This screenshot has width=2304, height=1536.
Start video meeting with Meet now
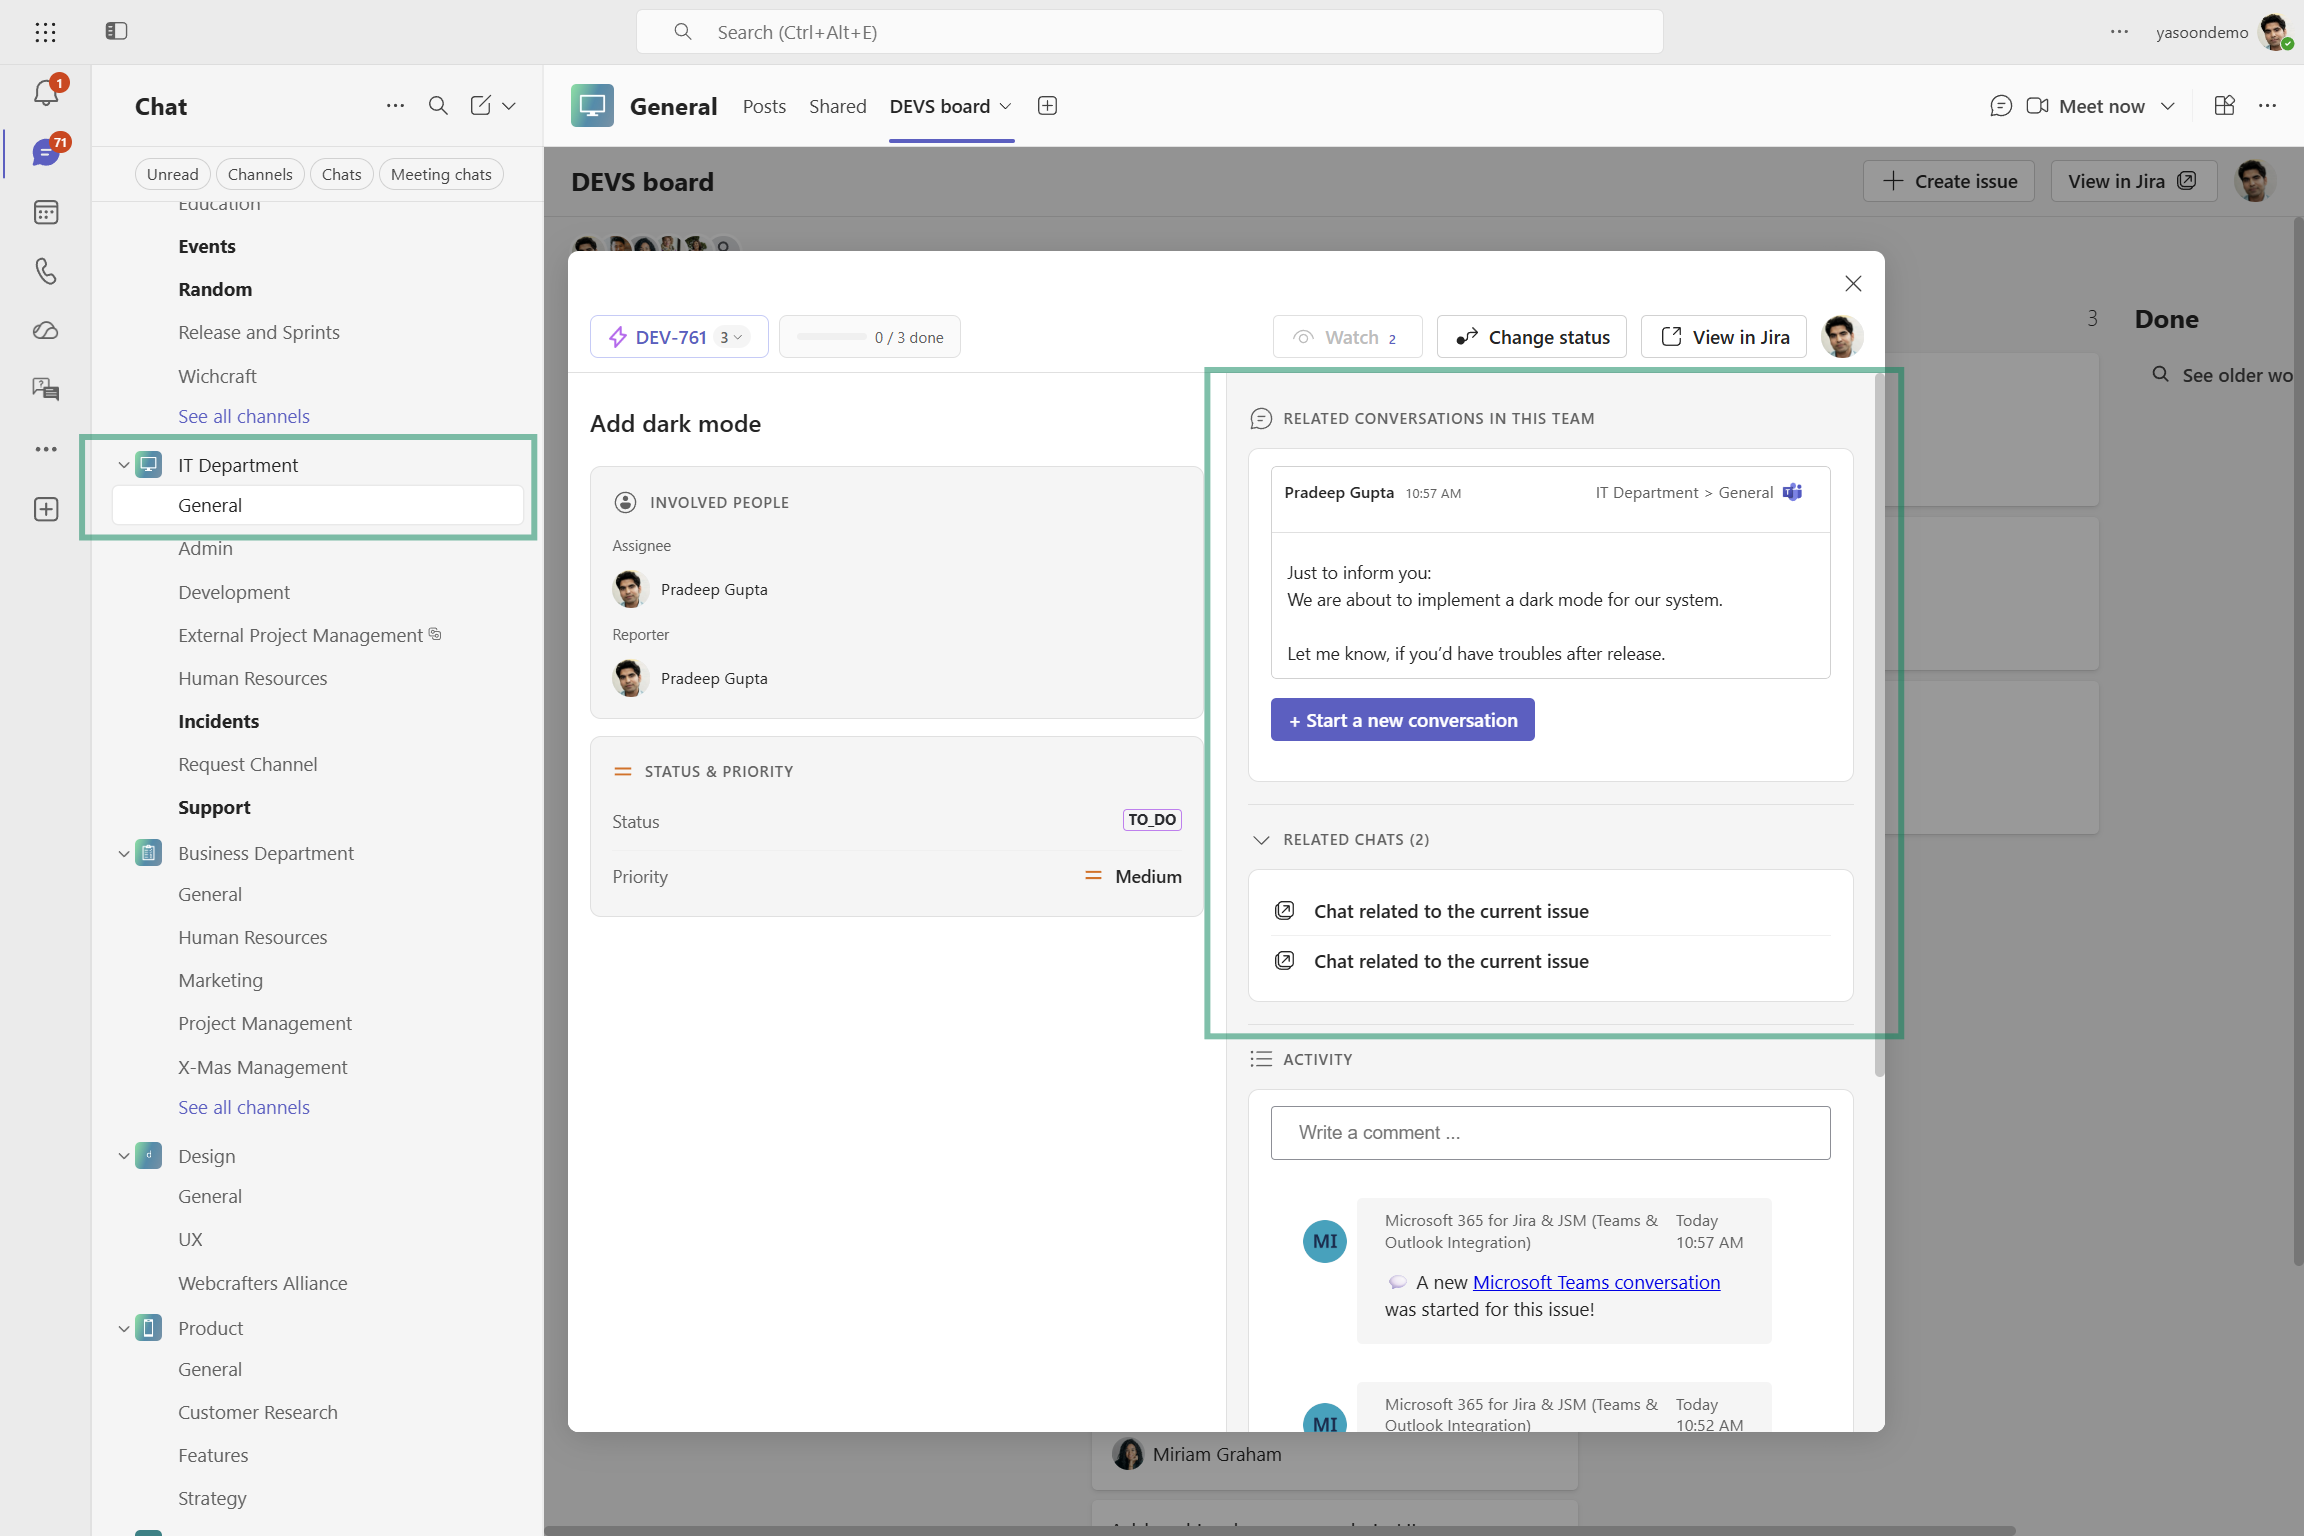[2085, 106]
